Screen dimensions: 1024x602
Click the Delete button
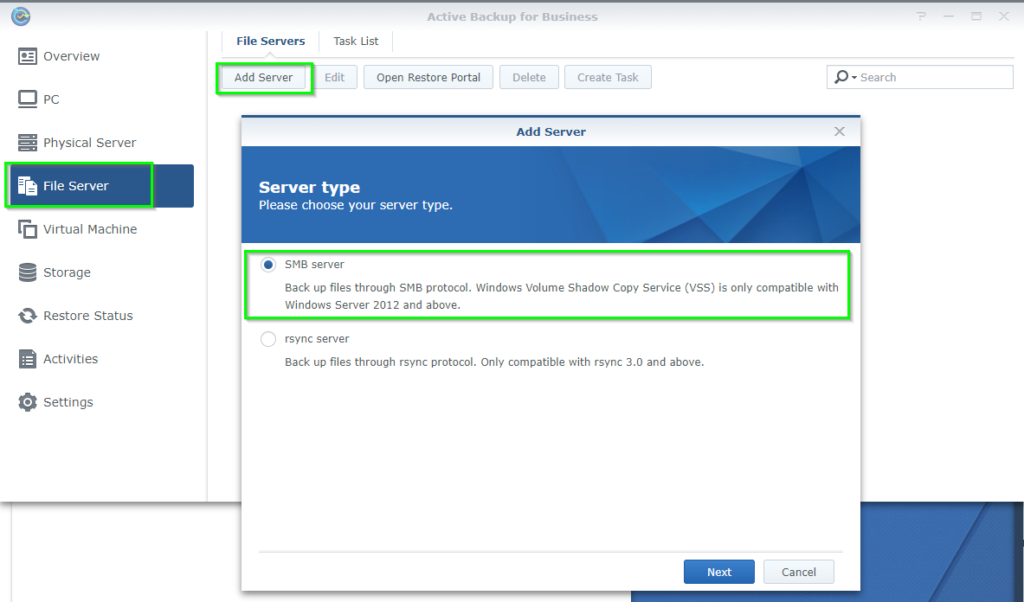[x=529, y=78]
